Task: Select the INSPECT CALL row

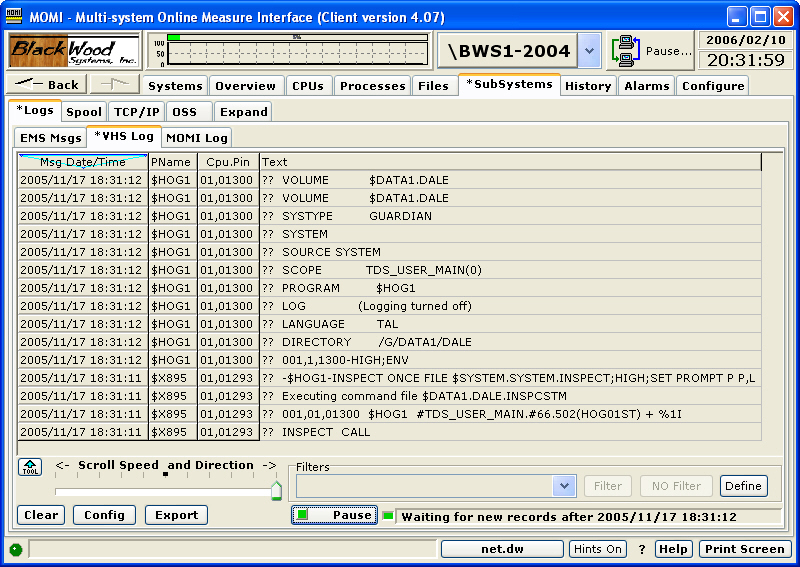Action: coord(390,432)
